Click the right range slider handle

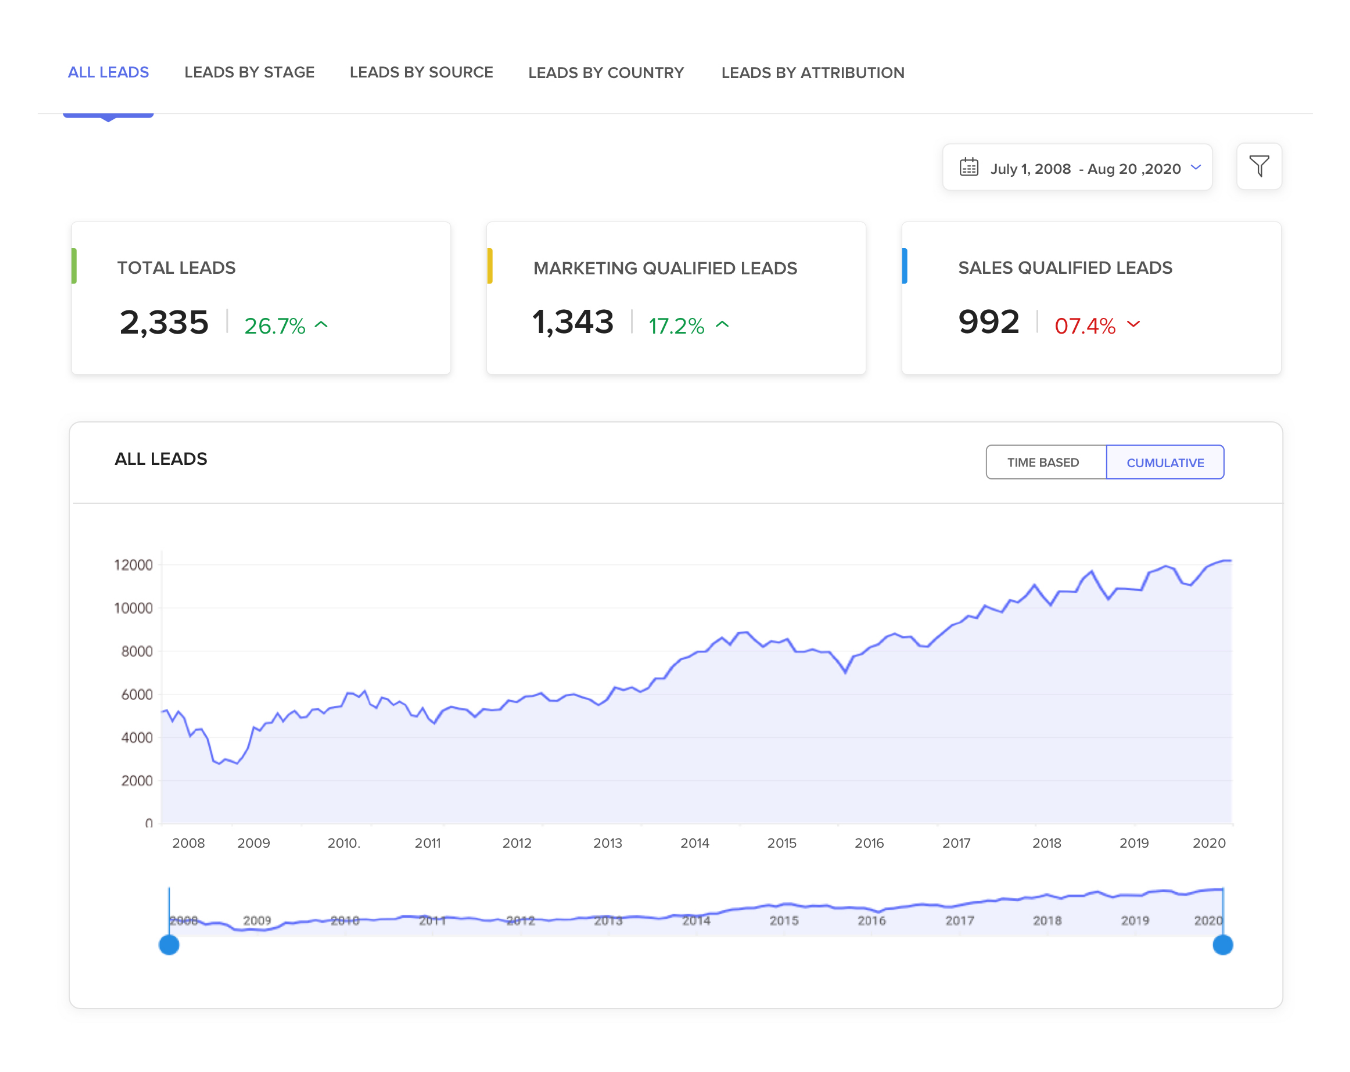click(x=1222, y=945)
